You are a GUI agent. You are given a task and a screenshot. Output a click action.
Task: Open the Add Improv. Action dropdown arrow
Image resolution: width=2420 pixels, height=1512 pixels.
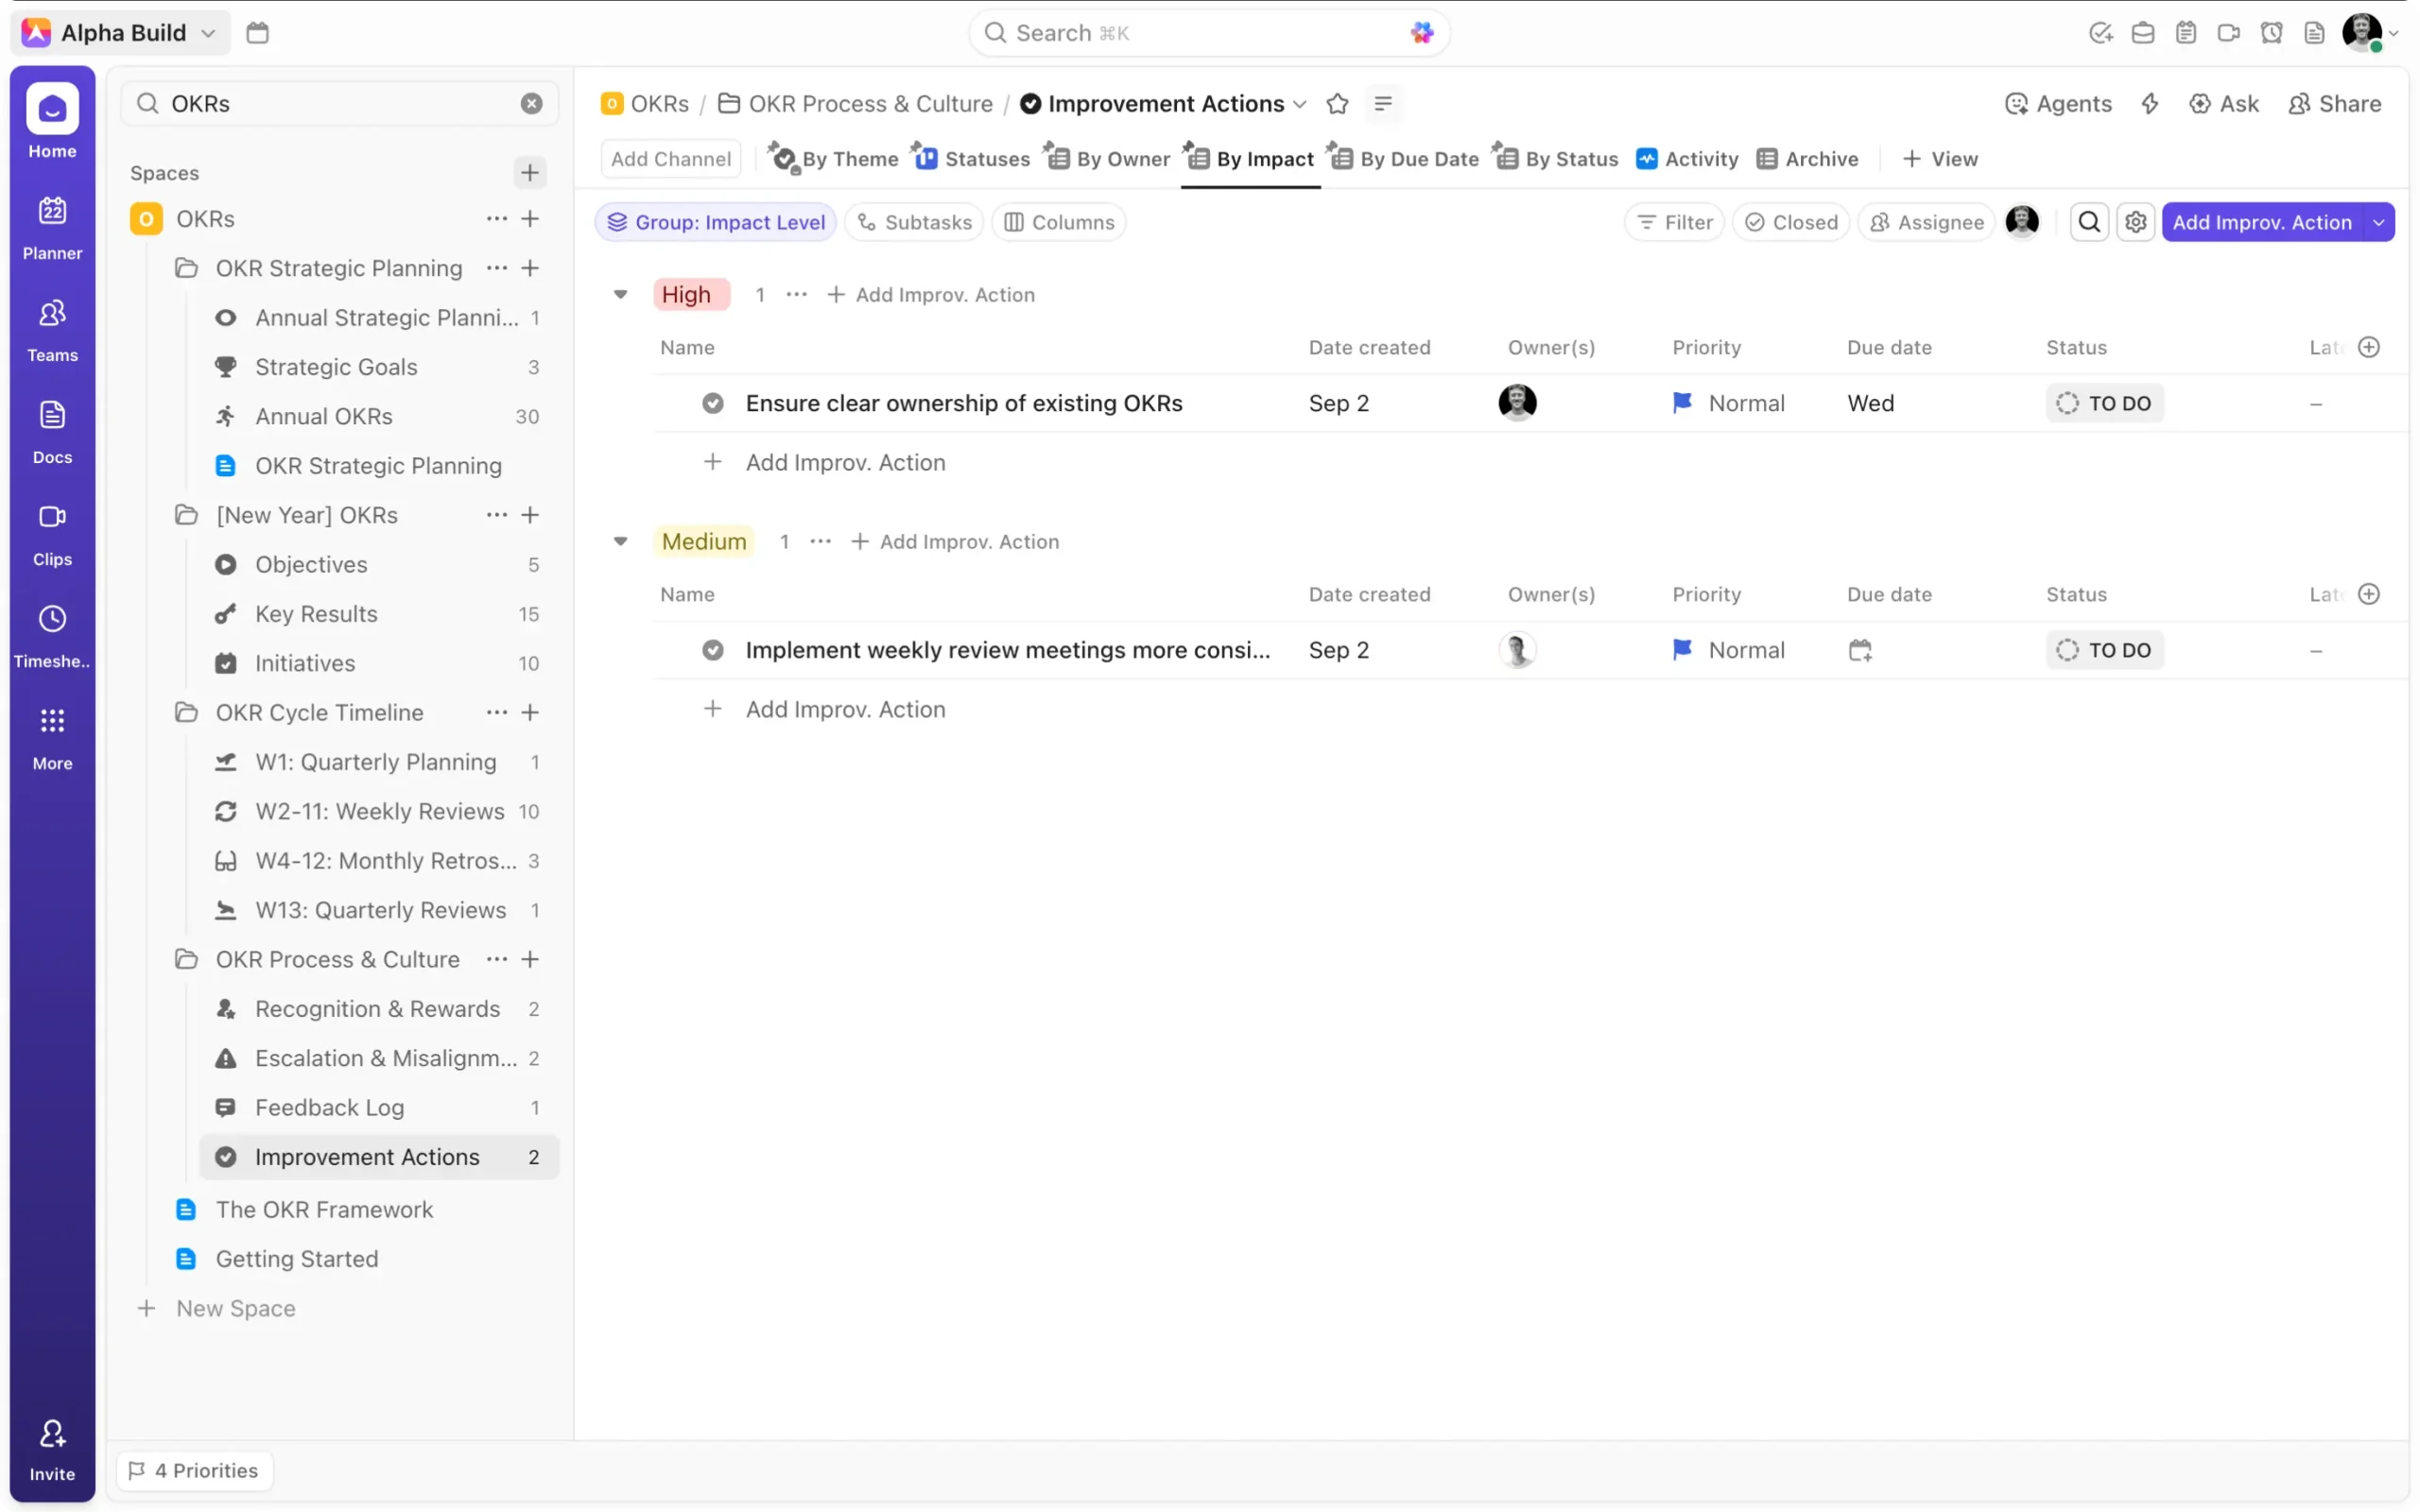coord(2378,222)
